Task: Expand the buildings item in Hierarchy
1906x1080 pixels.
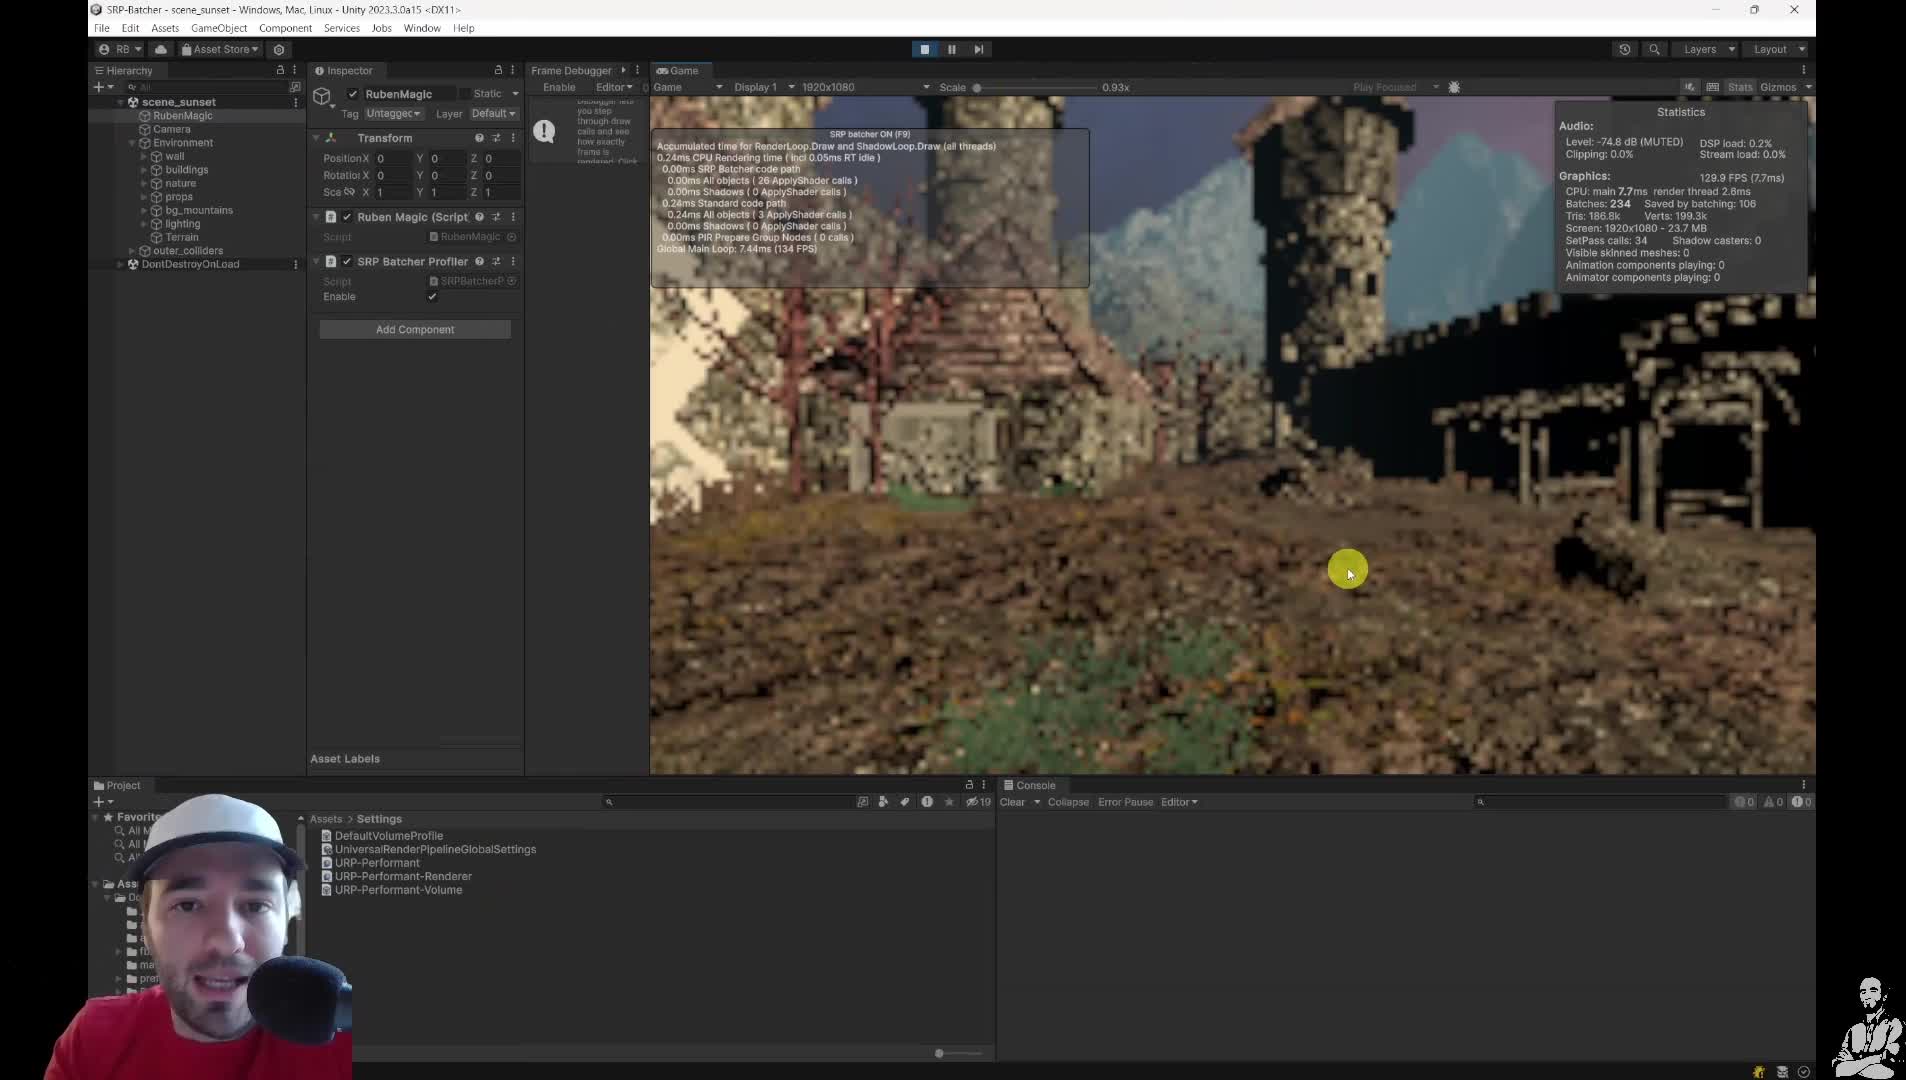Action: click(x=144, y=170)
